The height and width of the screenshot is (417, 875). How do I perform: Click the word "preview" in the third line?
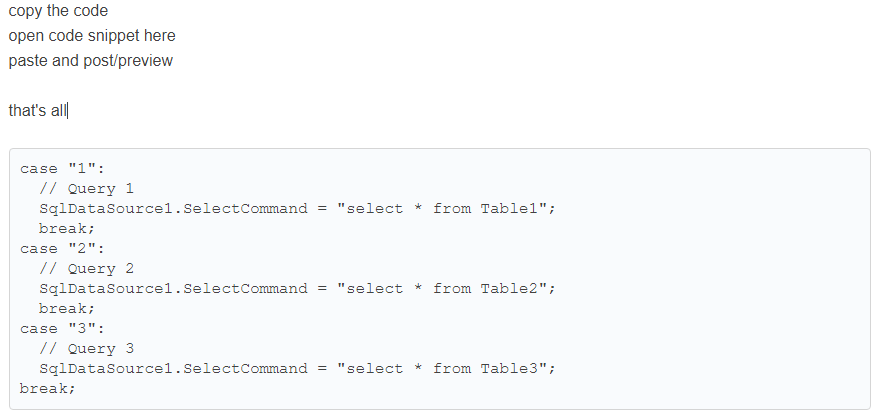(x=145, y=61)
